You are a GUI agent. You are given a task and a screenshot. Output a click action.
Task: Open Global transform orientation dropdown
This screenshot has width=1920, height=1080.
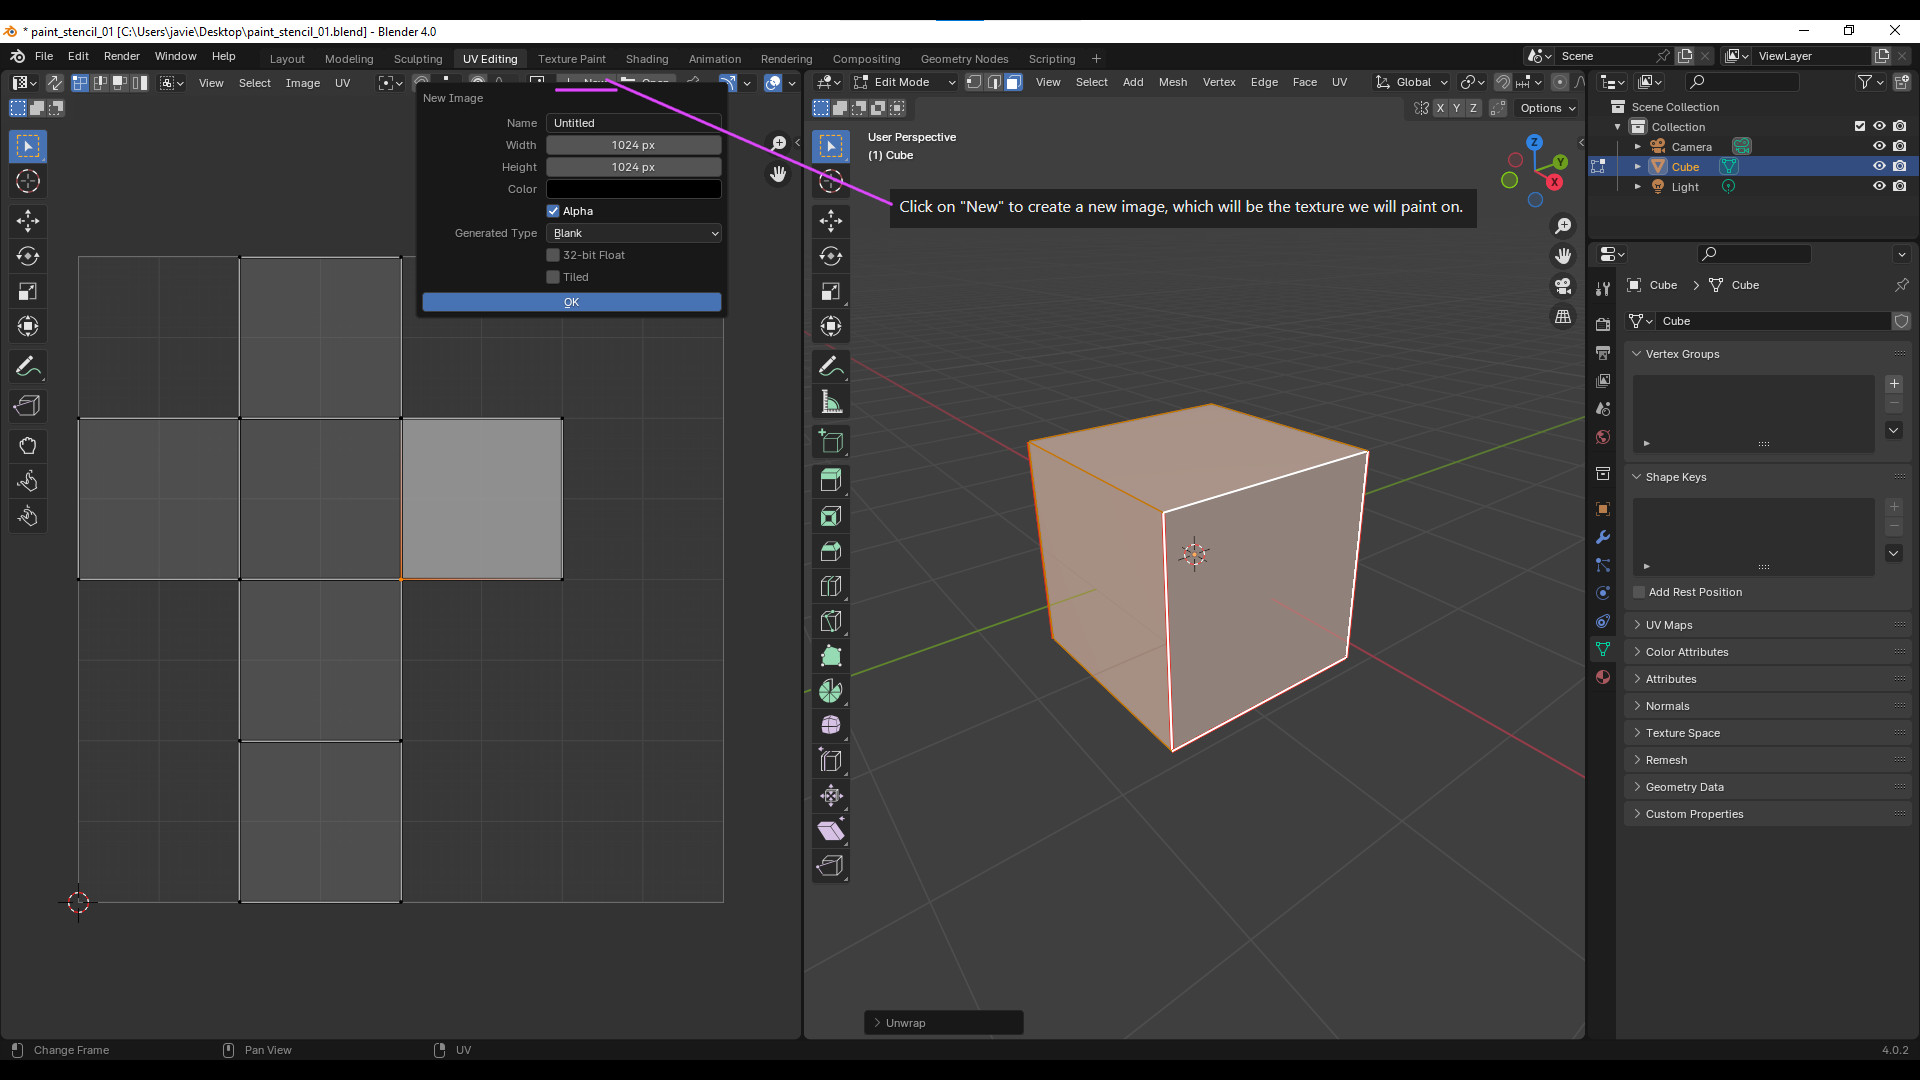(x=1412, y=82)
